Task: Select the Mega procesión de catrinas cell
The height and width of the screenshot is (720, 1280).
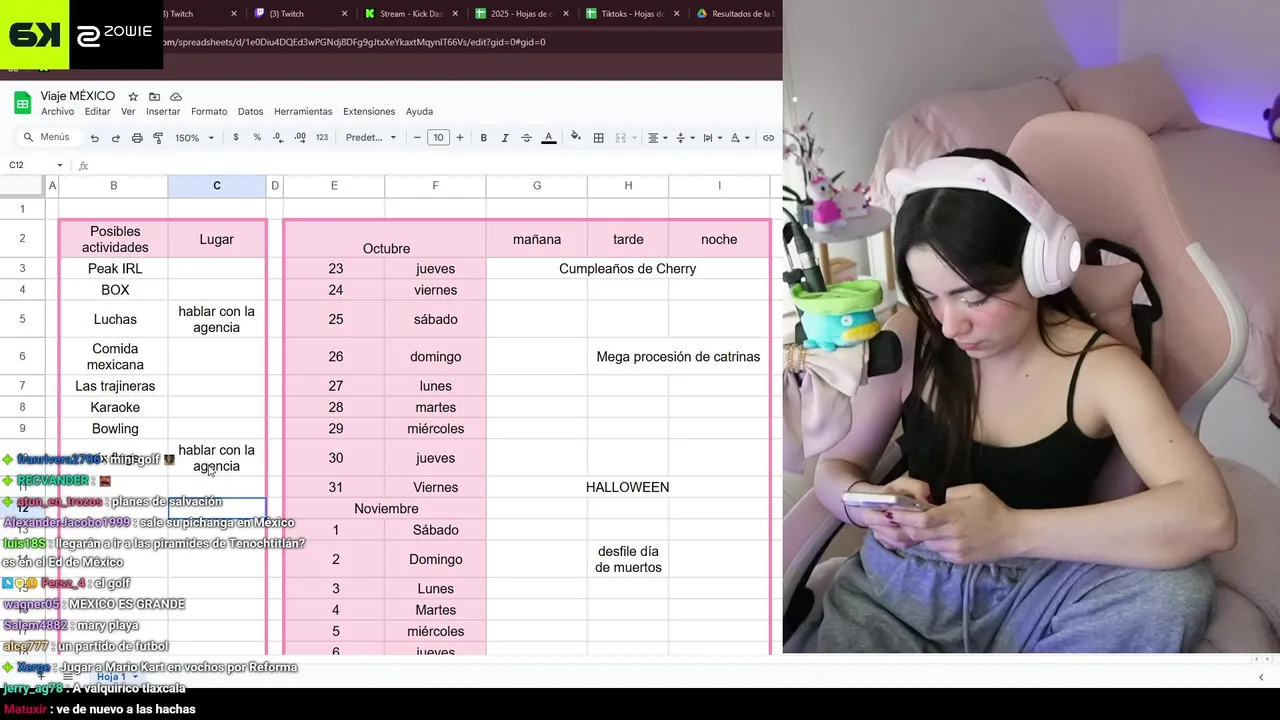Action: coord(678,356)
